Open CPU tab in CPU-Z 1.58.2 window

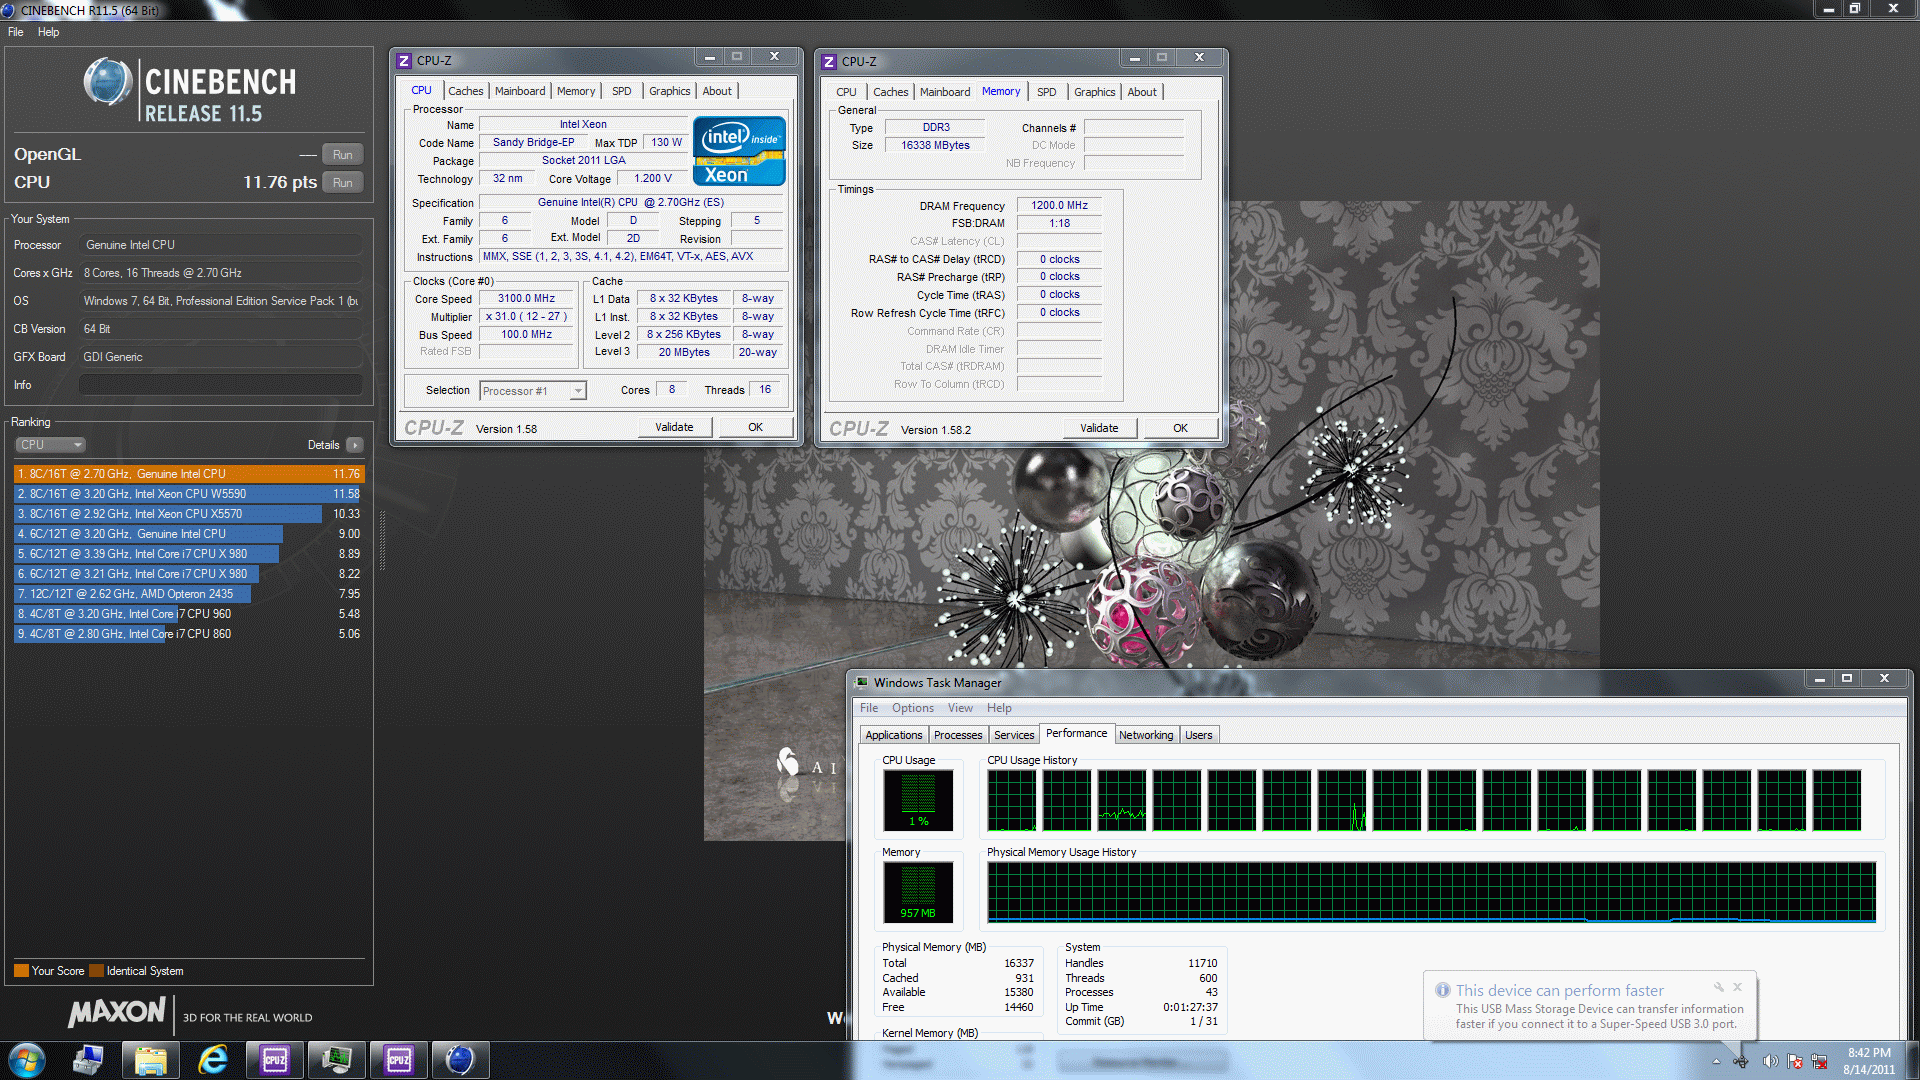point(846,92)
